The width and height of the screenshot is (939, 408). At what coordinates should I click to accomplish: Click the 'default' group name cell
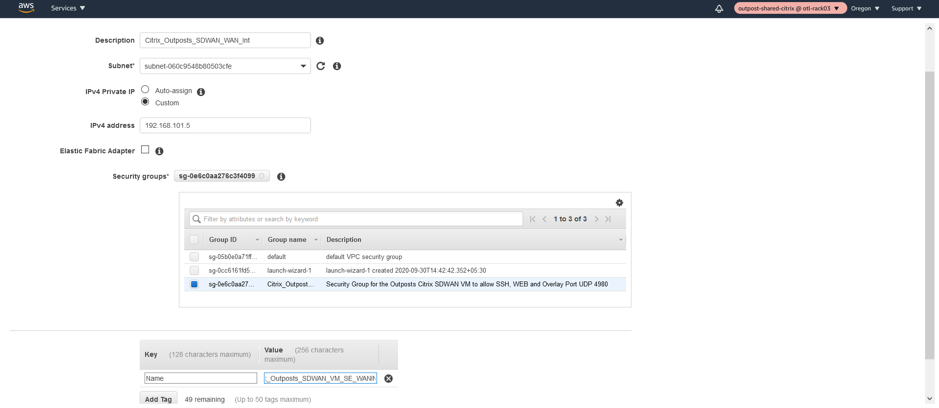pos(277,256)
